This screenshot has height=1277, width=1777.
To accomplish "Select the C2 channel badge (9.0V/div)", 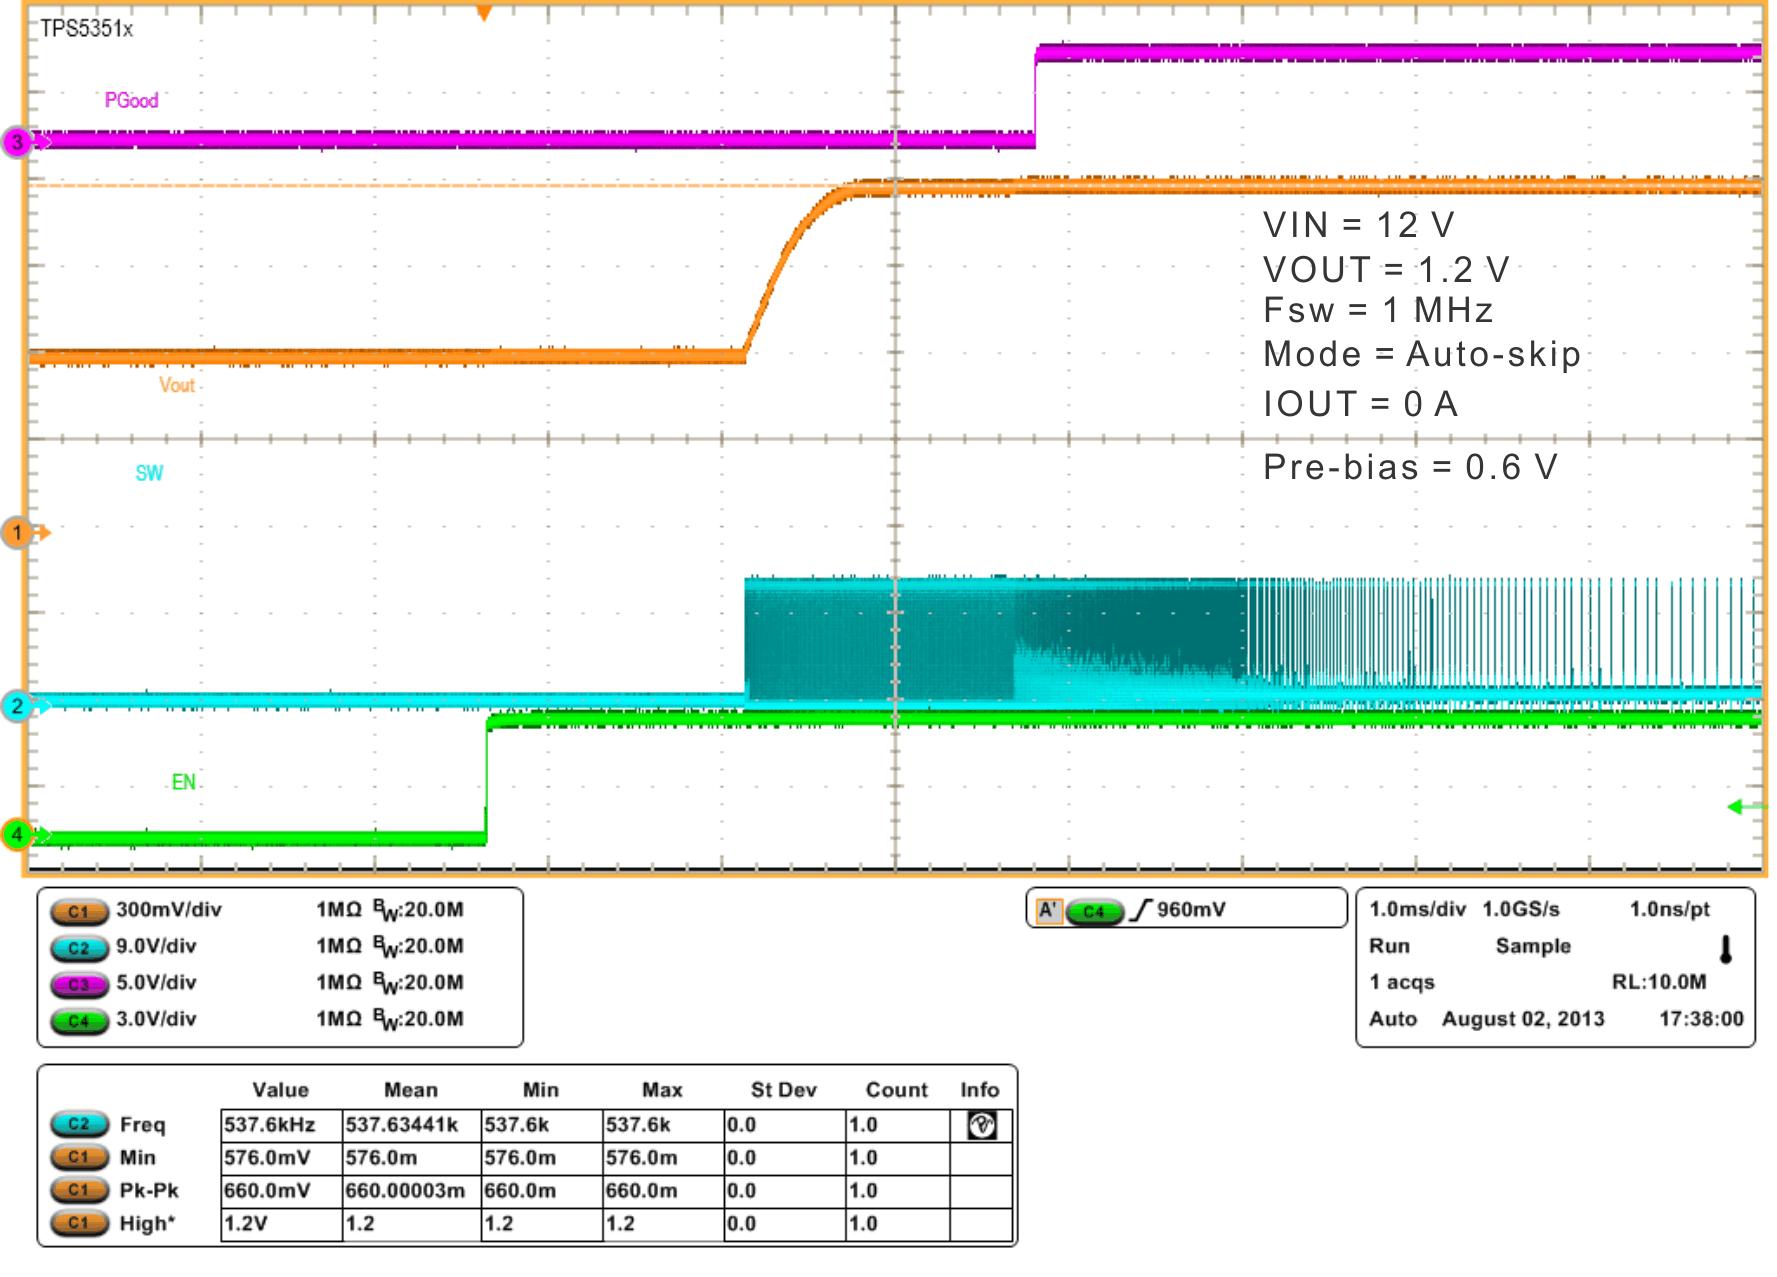I will pyautogui.click(x=80, y=946).
